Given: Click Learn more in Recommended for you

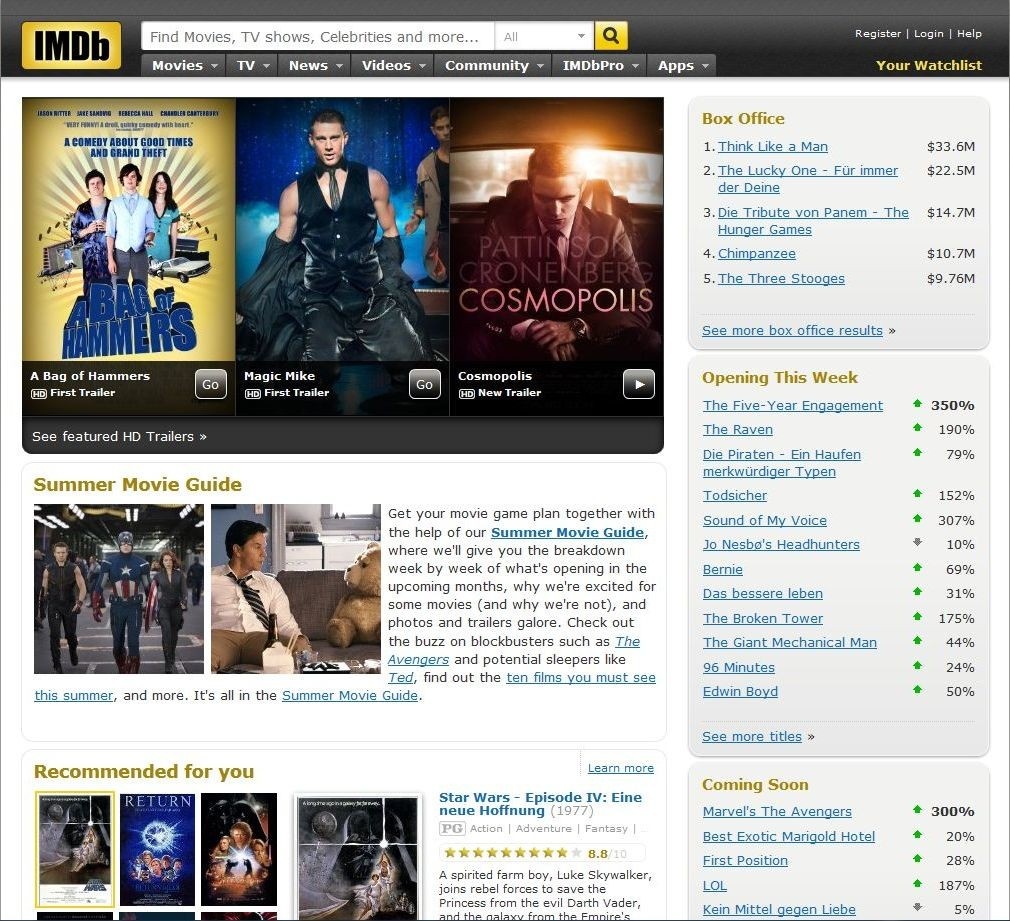Looking at the screenshot, I should coord(620,768).
